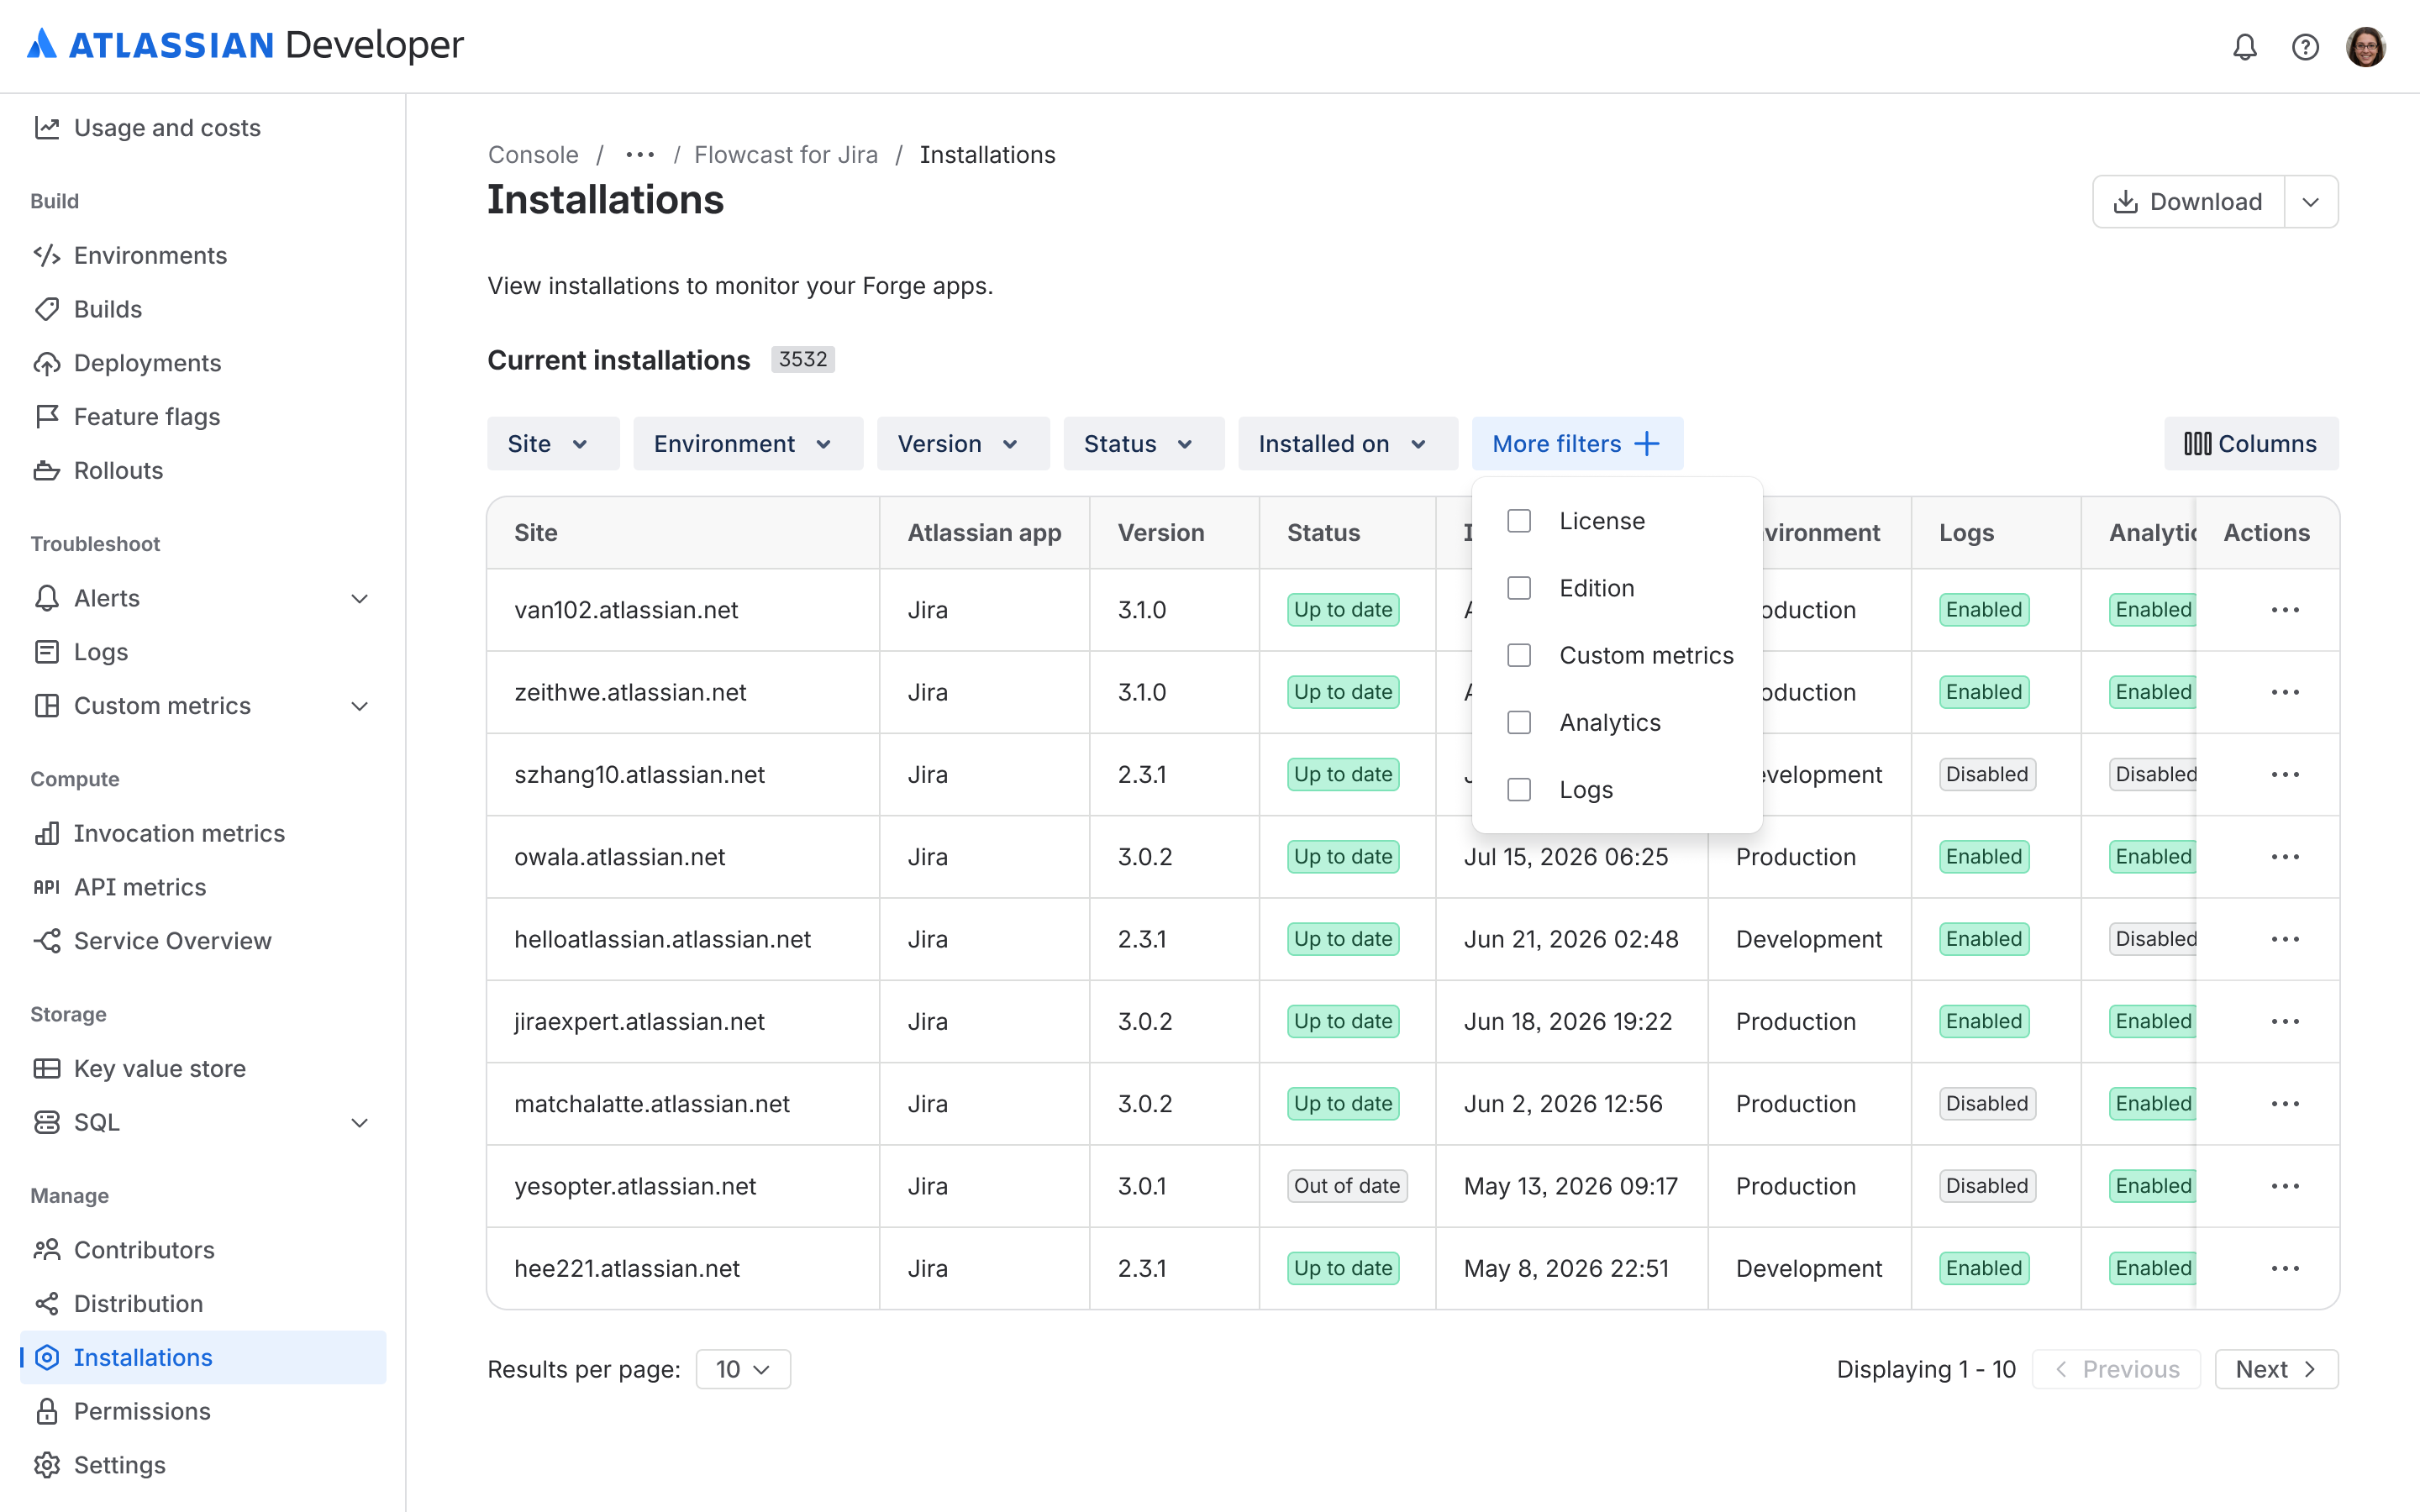This screenshot has width=2420, height=1512.
Task: Go to Environments in sidebar
Action: (x=203, y=255)
